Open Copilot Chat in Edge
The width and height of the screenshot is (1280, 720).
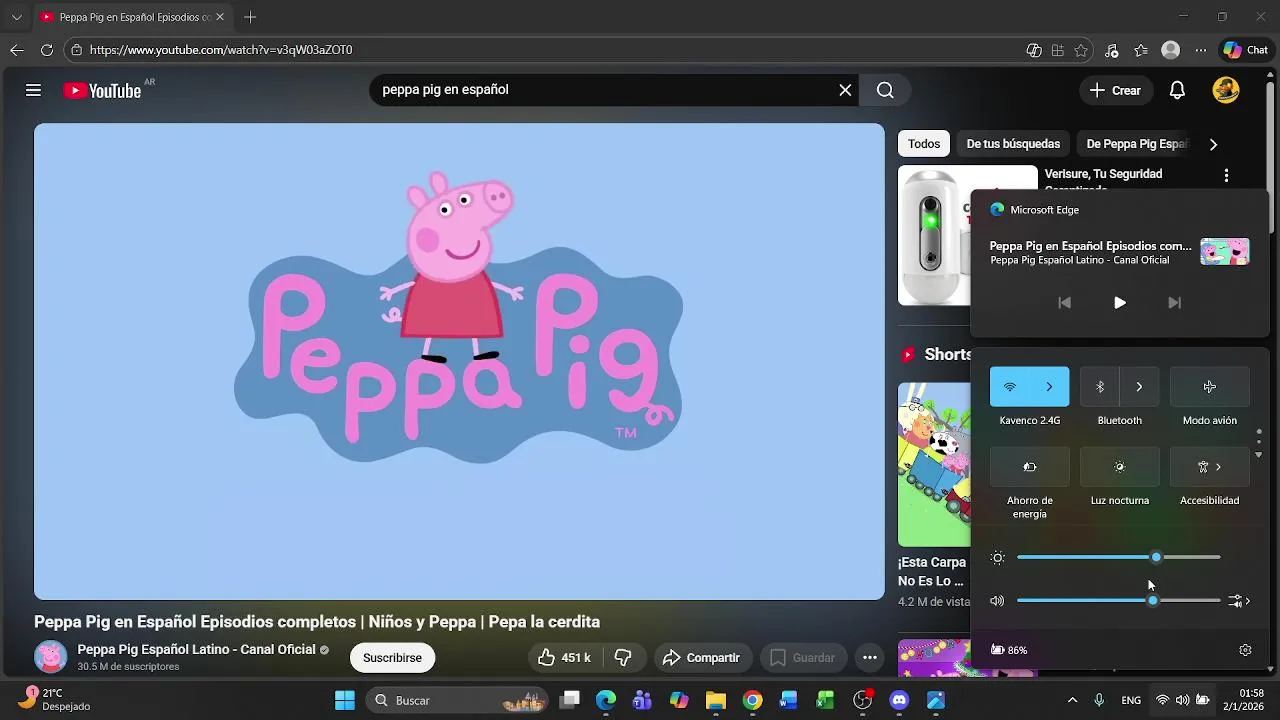point(1245,50)
